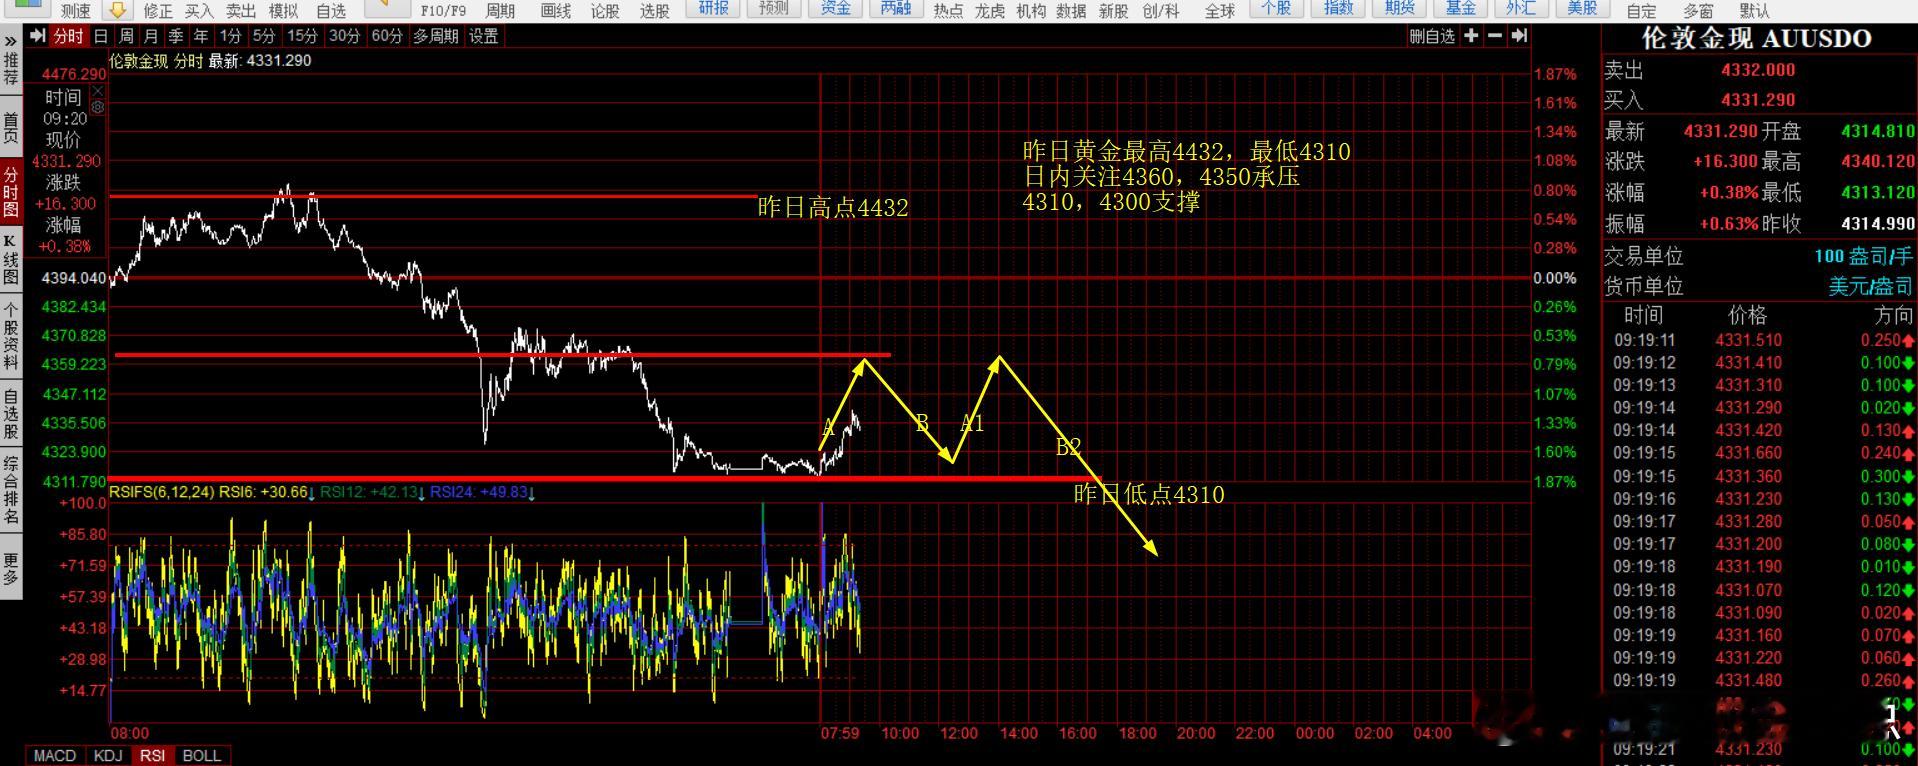Click the 期货 button

coord(1399,9)
